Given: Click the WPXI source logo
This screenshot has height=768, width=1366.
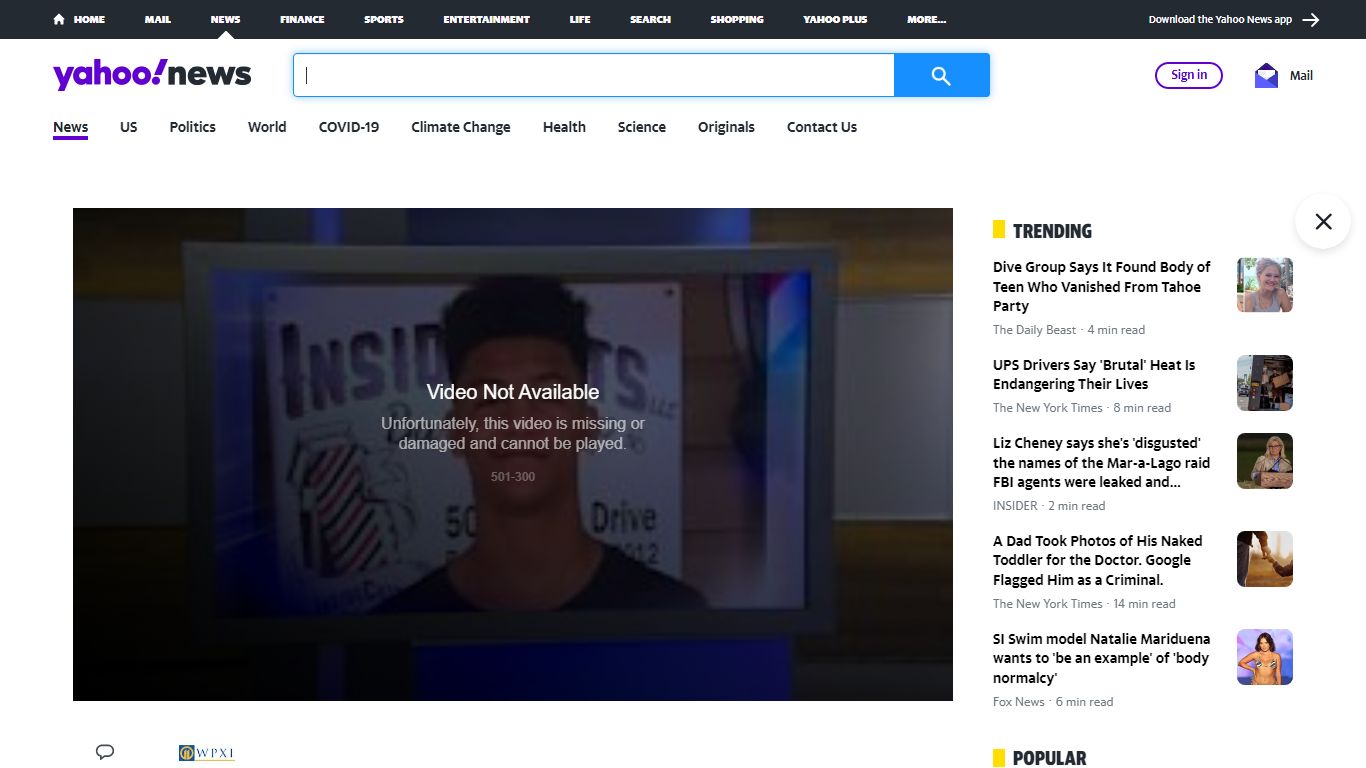Looking at the screenshot, I should pos(206,753).
